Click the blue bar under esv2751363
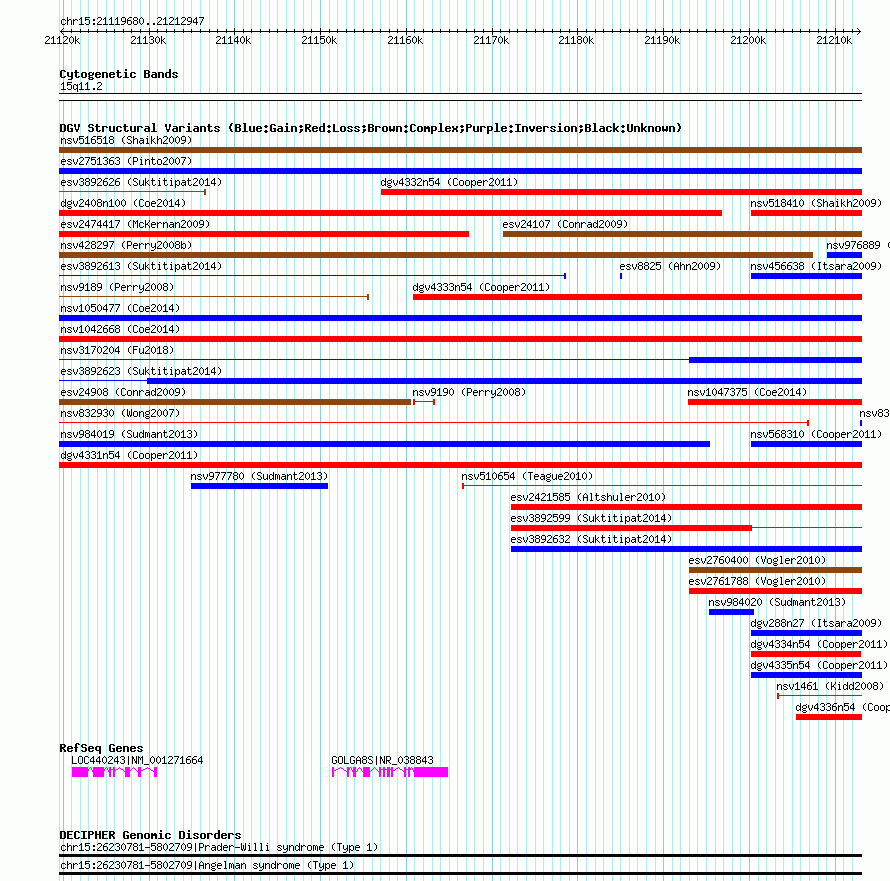 [x=460, y=171]
